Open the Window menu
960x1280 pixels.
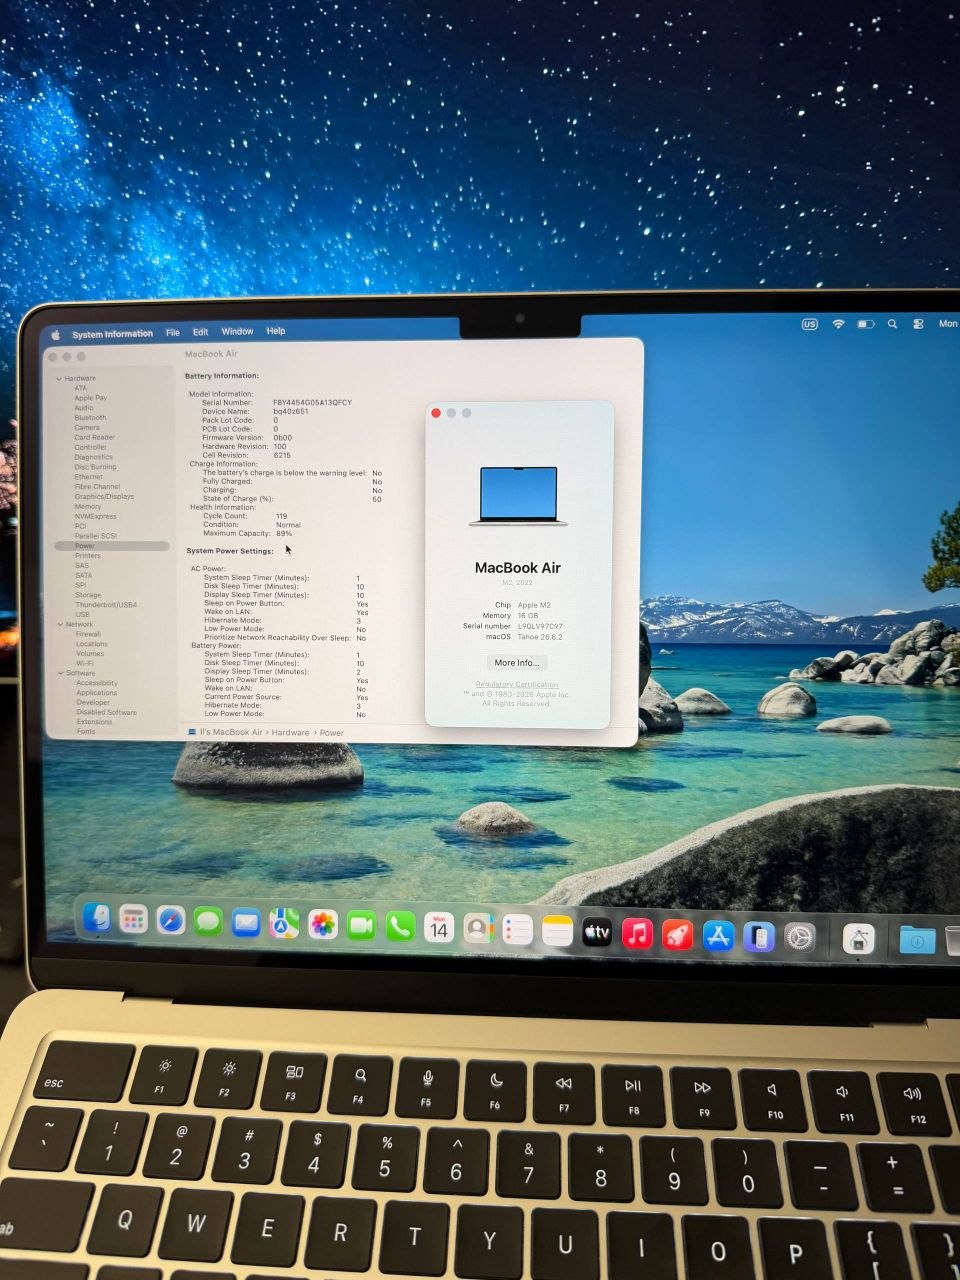tap(237, 331)
